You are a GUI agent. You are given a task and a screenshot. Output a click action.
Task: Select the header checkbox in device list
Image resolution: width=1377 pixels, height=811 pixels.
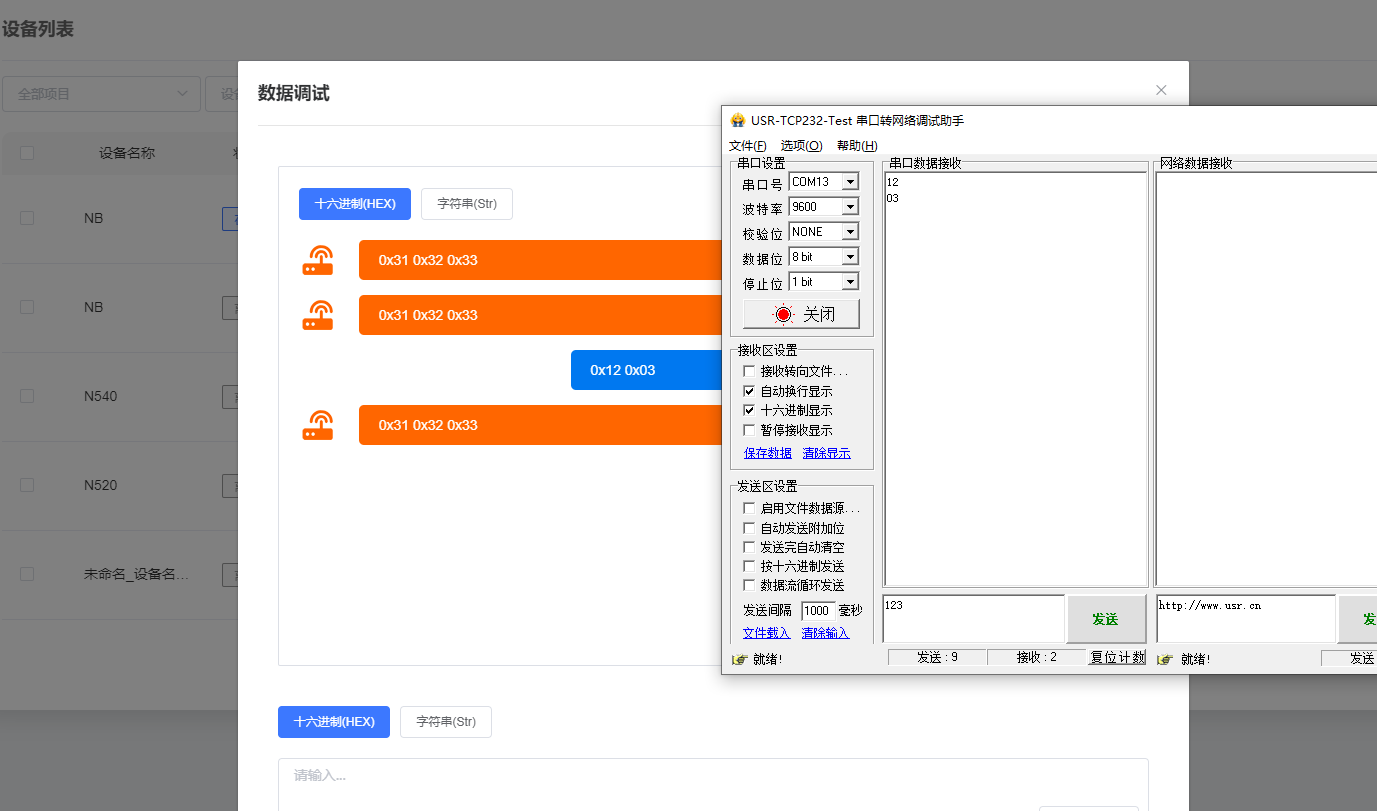pos(27,153)
